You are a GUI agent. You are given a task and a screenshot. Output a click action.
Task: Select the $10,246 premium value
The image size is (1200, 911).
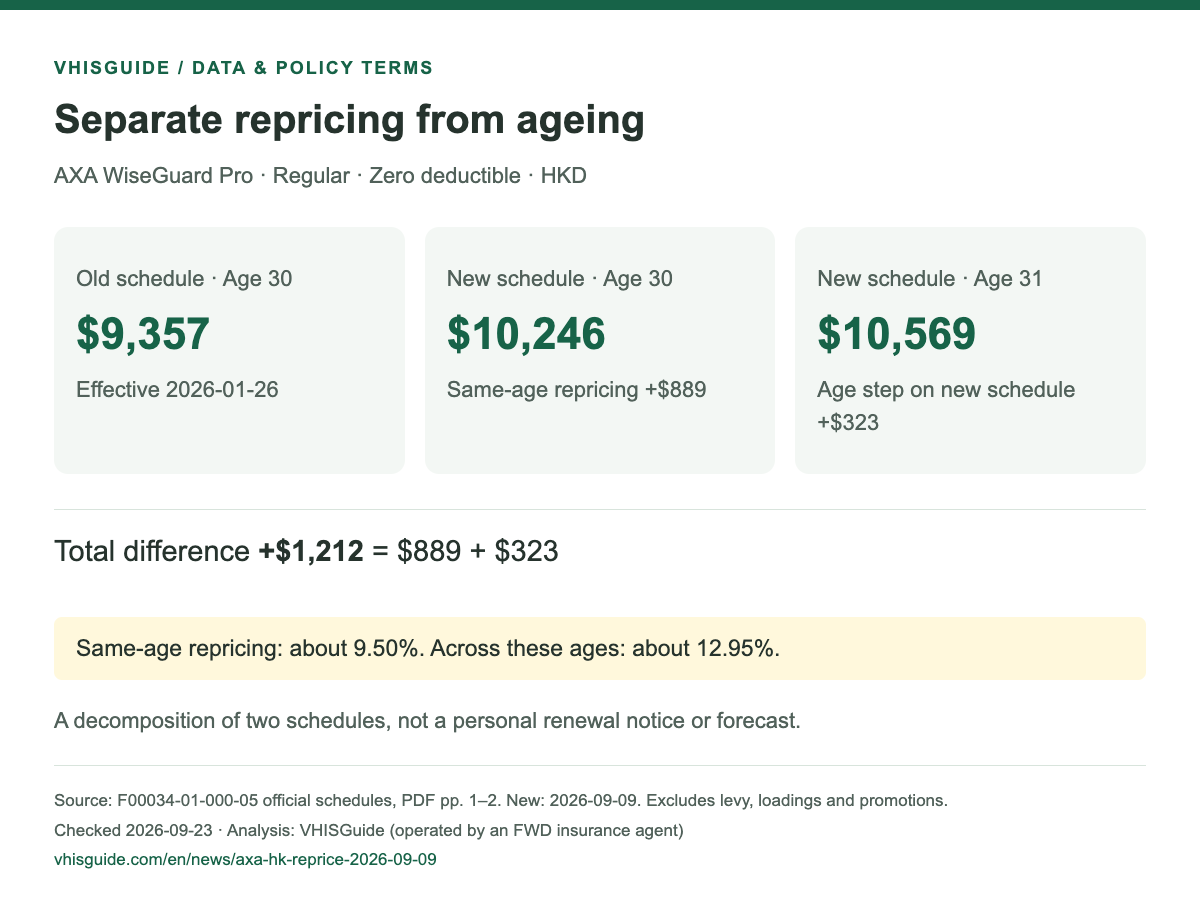pos(526,334)
